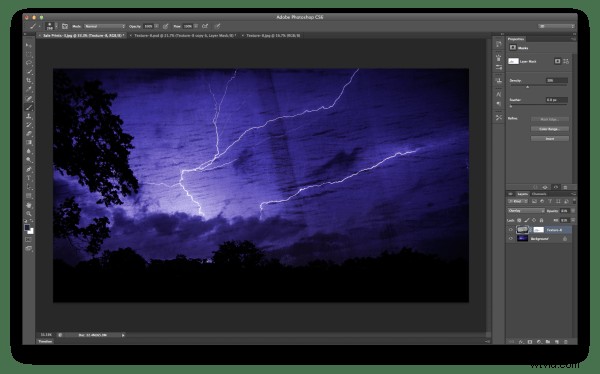Create a new layer icon
This screenshot has height=374, width=600.
[x=557, y=341]
